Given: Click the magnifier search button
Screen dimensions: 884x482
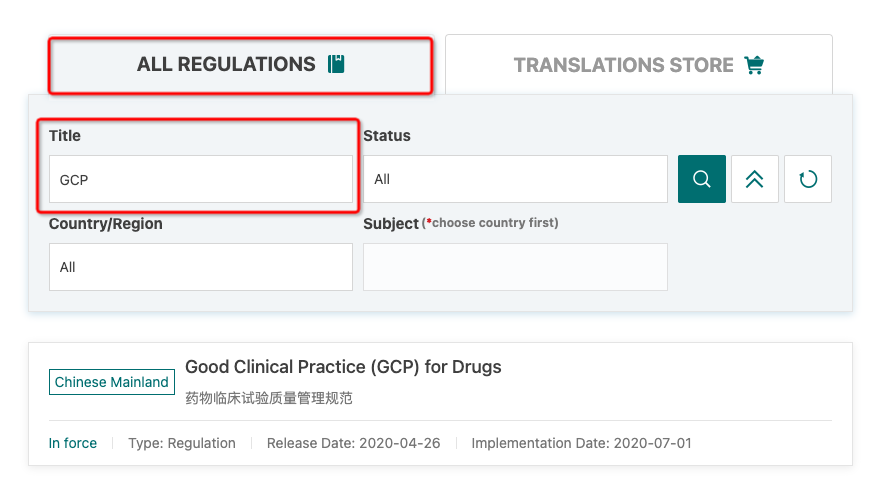Looking at the screenshot, I should [701, 179].
